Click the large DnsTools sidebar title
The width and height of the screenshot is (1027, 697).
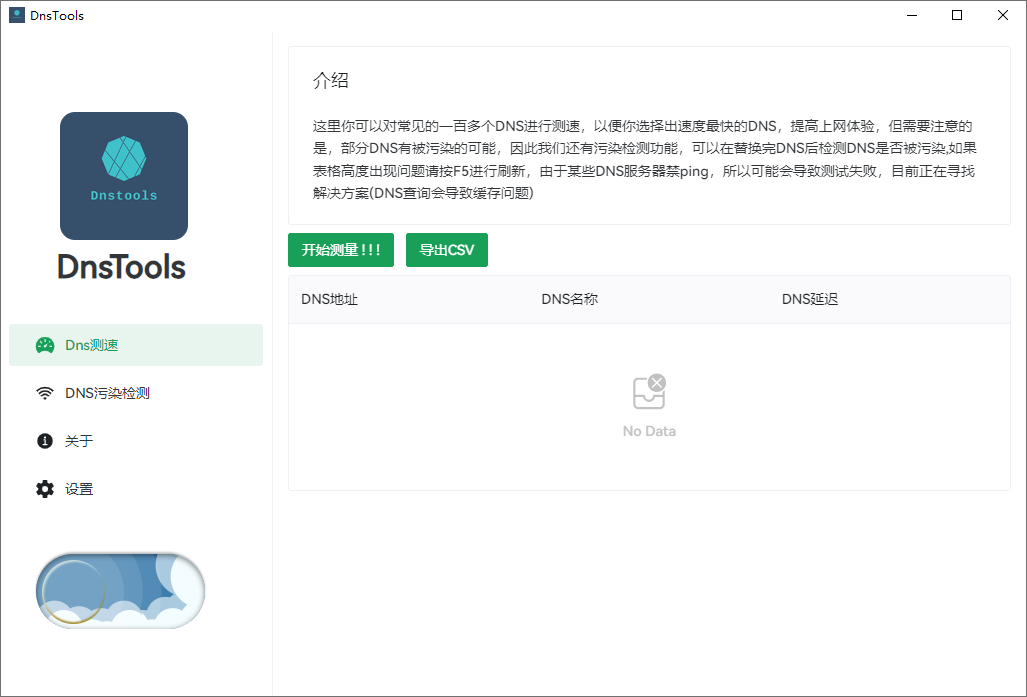(x=122, y=267)
